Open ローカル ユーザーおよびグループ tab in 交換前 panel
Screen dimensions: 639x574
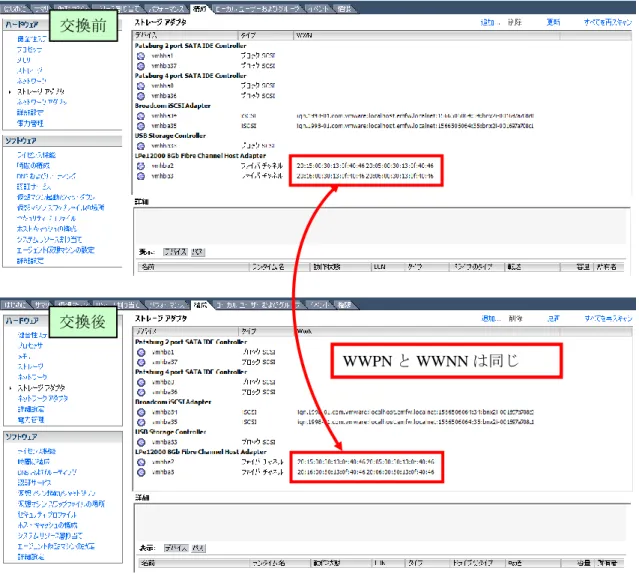click(257, 9)
